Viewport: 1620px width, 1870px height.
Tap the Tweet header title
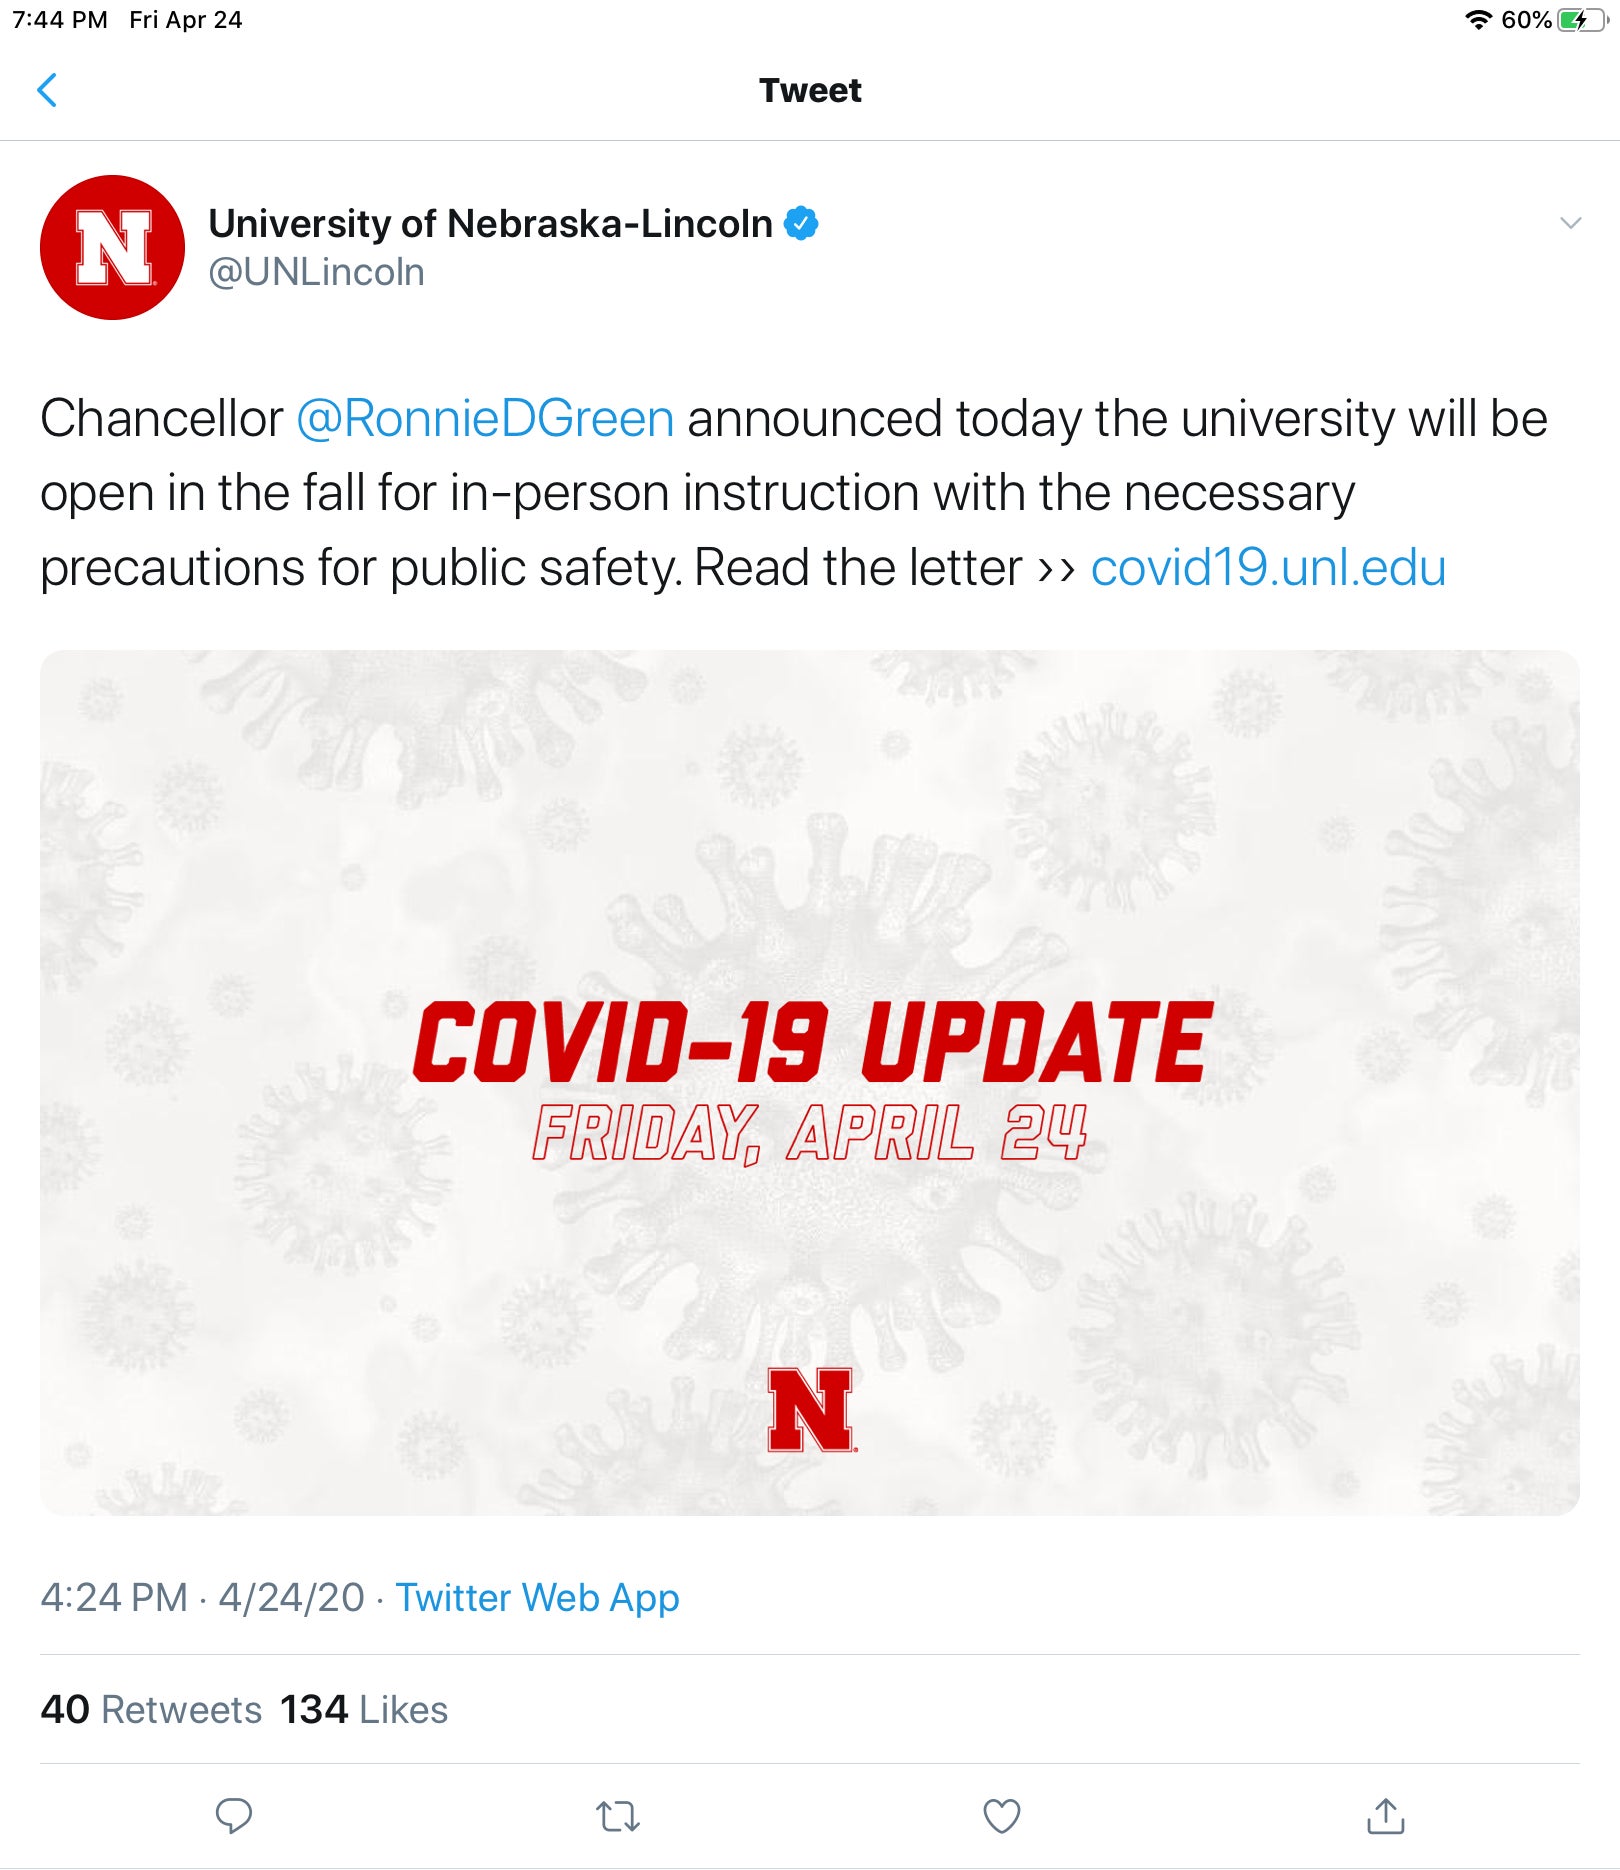point(810,90)
